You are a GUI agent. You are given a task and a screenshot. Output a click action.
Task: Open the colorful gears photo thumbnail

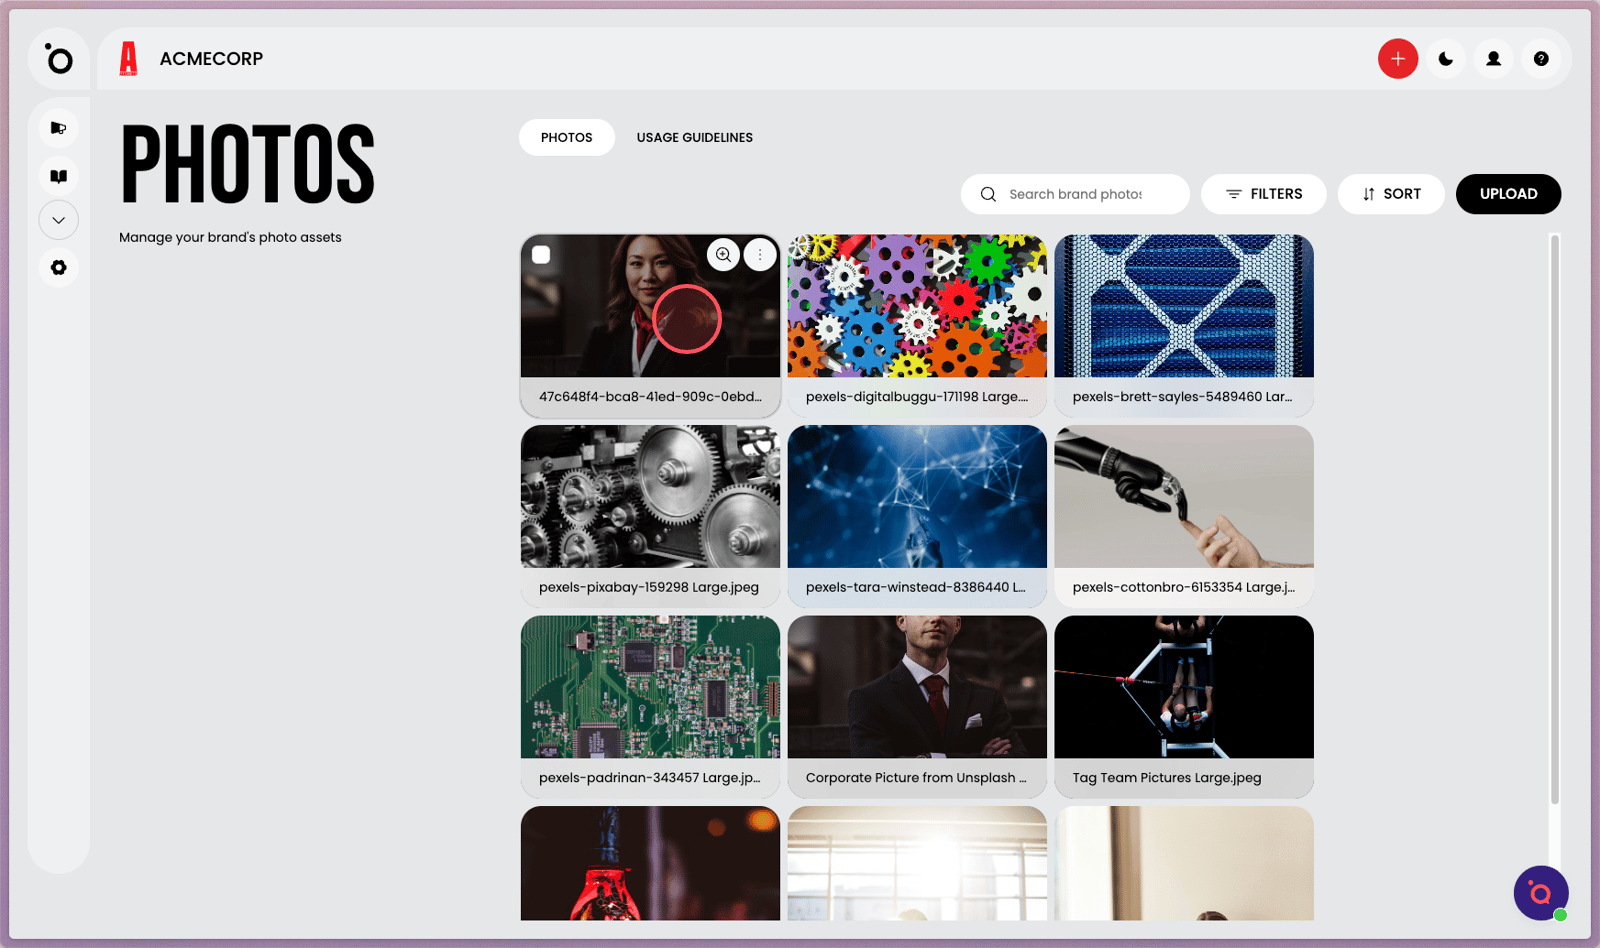[x=917, y=306]
